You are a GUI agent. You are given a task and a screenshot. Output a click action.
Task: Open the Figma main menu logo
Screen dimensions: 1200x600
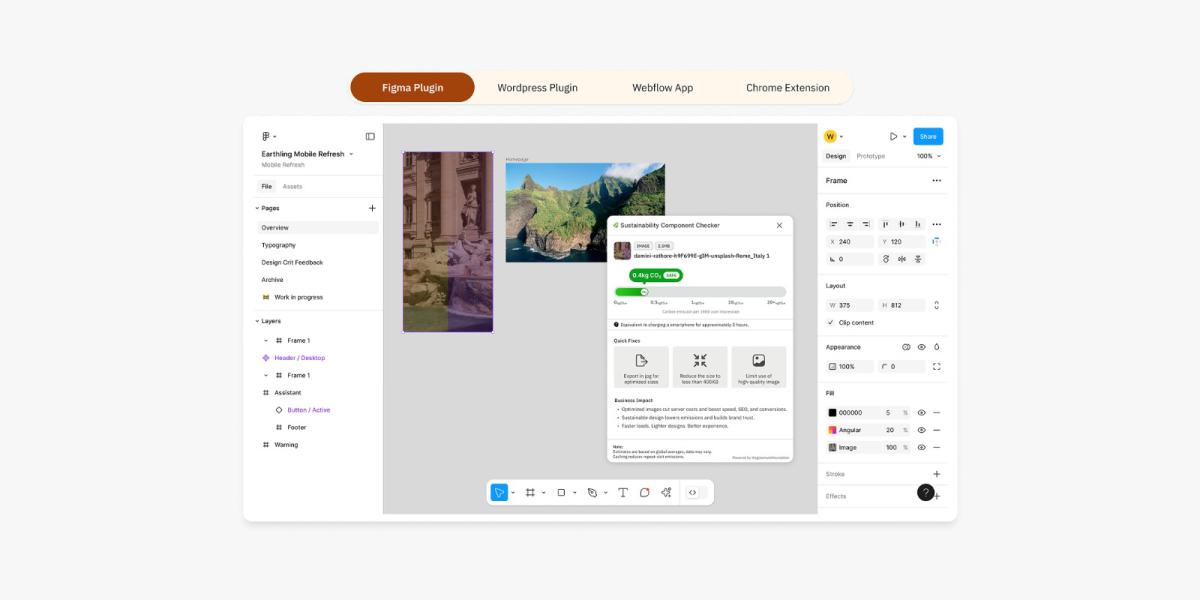pos(266,136)
